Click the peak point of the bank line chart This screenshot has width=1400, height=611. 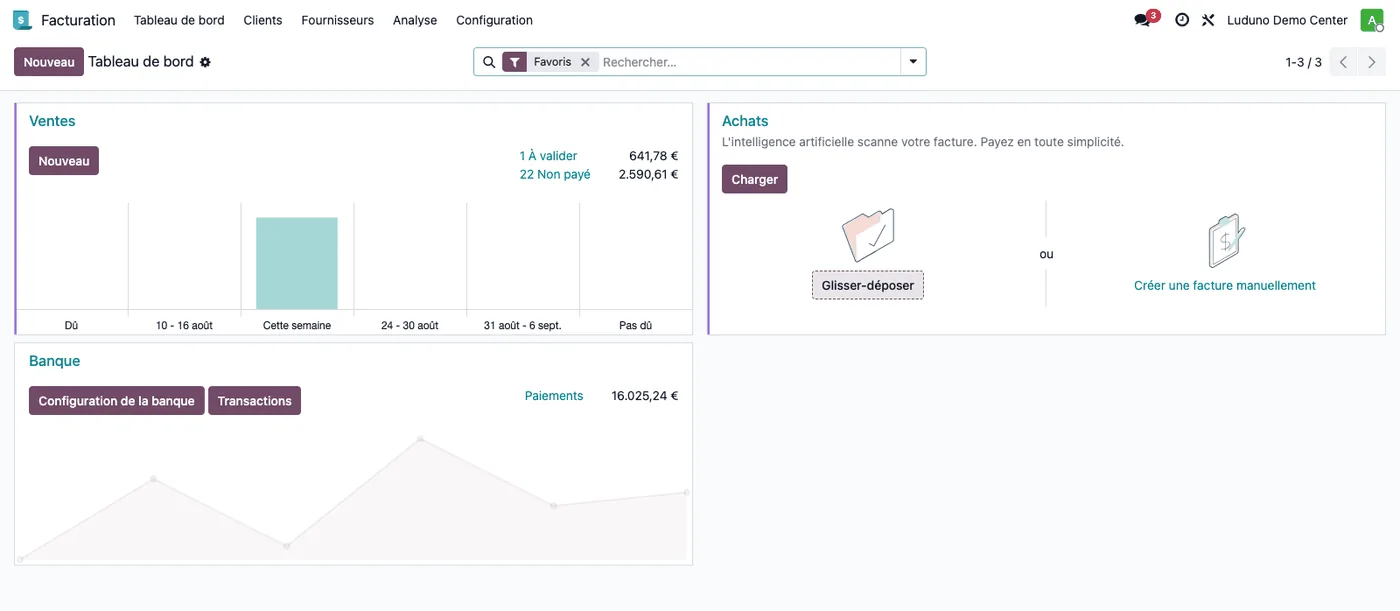point(420,439)
